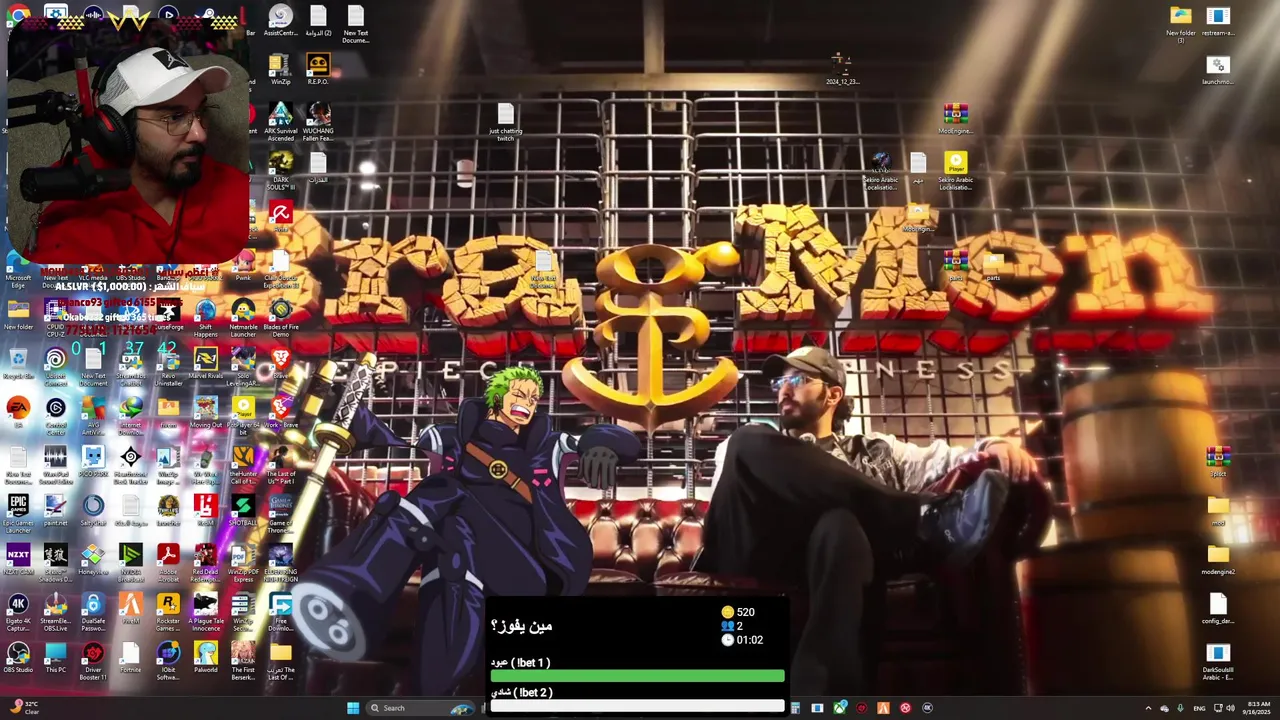Click the green lbet 1 progress bar
Image resolution: width=1280 pixels, height=720 pixels.
coord(637,677)
